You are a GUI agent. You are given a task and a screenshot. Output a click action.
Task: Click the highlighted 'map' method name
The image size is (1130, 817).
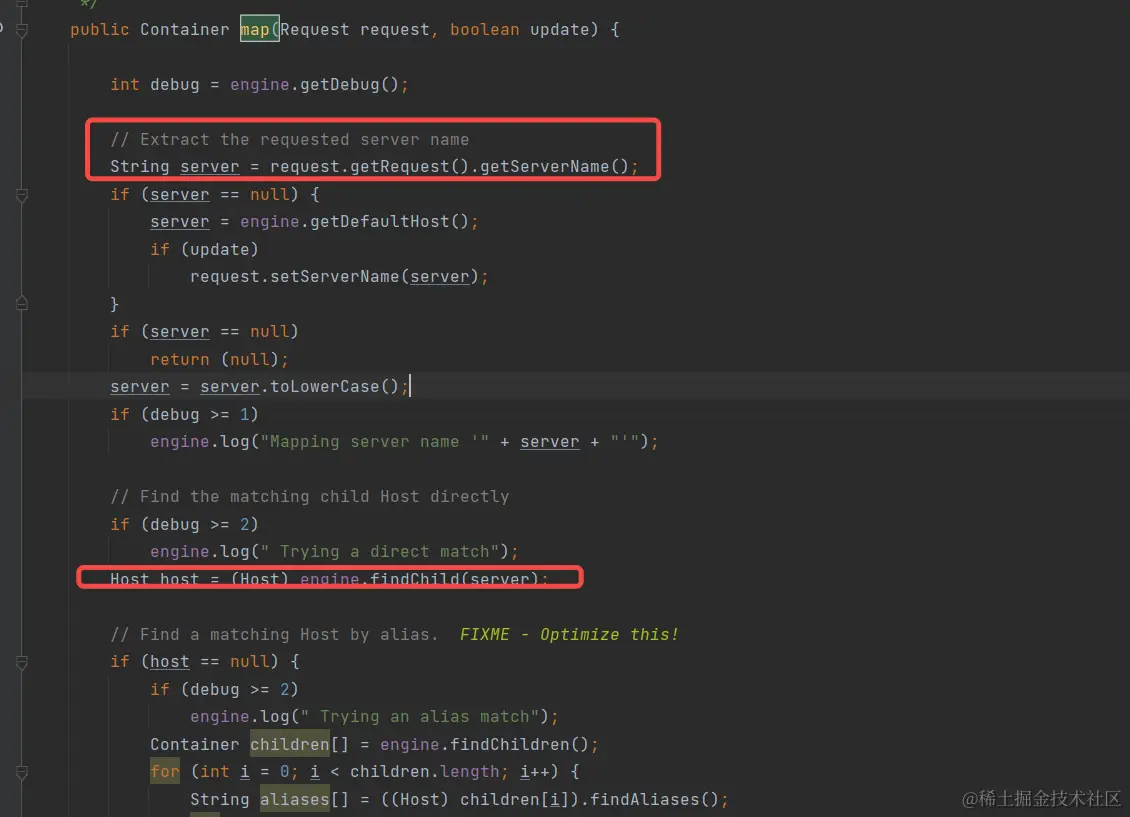pos(254,30)
